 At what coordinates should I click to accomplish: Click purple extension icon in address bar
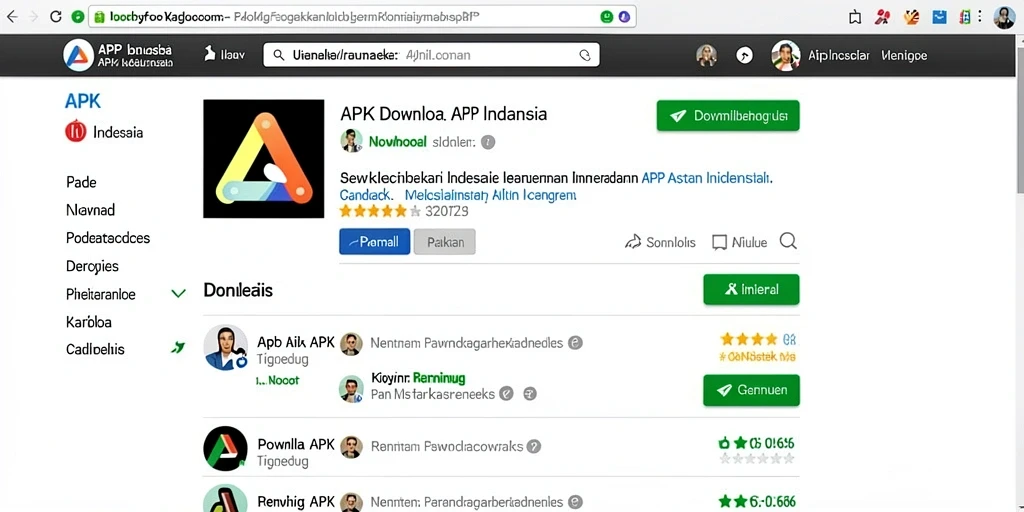coord(624,17)
